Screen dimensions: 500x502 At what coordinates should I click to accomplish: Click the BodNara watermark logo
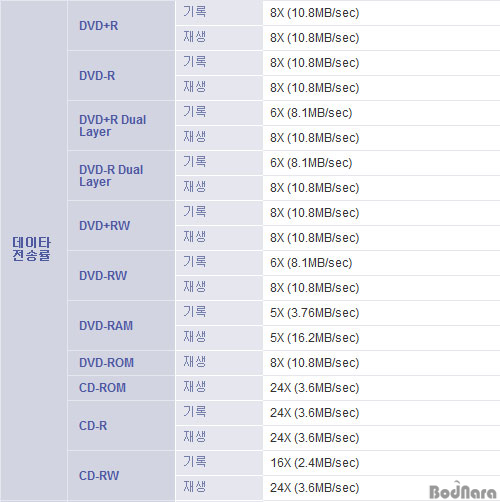[463, 491]
